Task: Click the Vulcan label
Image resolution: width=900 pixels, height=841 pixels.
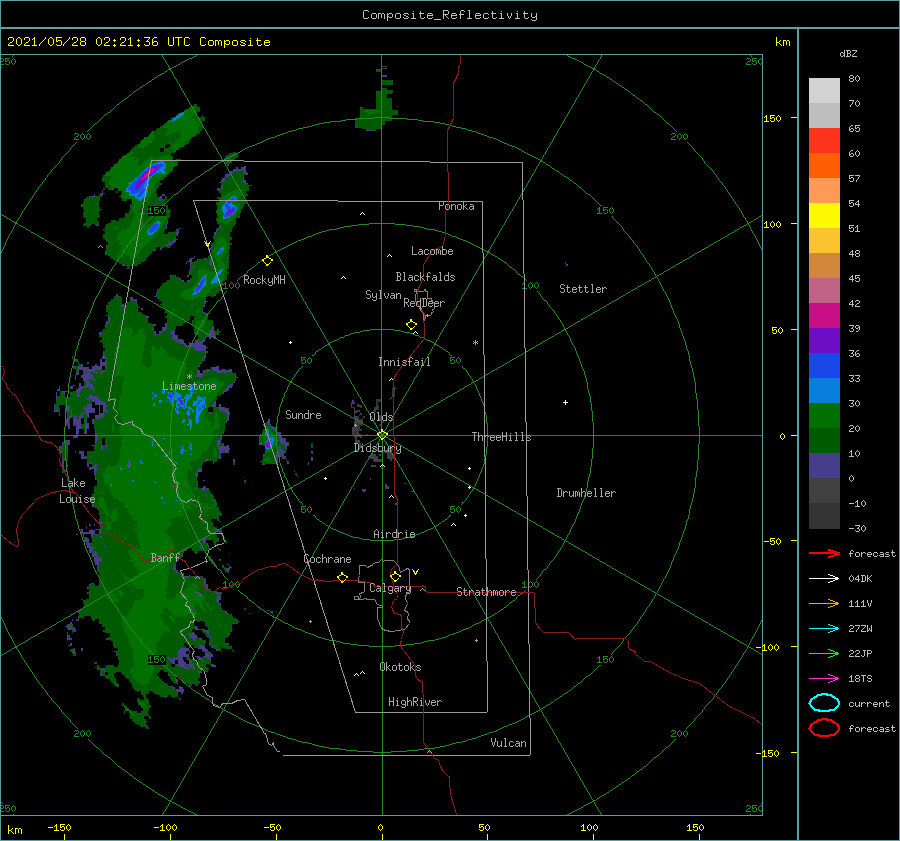Action: coord(509,743)
